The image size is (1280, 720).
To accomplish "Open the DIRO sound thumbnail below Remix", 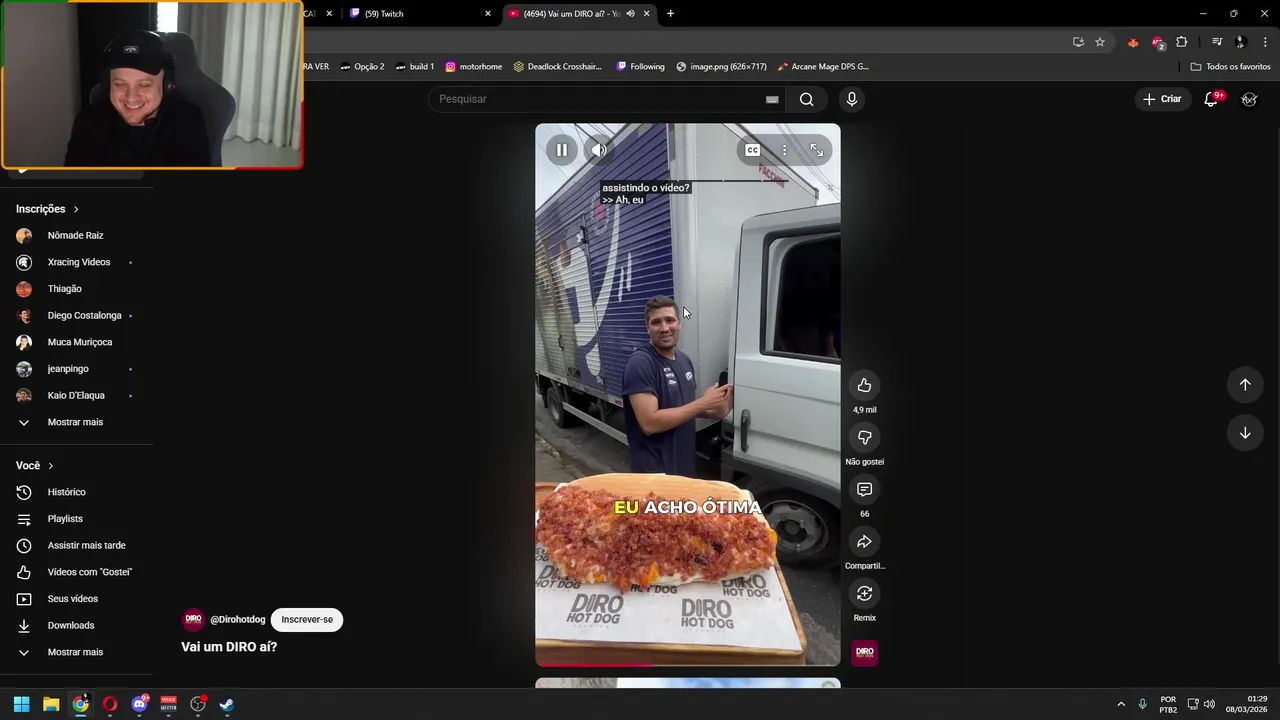I will coord(864,652).
